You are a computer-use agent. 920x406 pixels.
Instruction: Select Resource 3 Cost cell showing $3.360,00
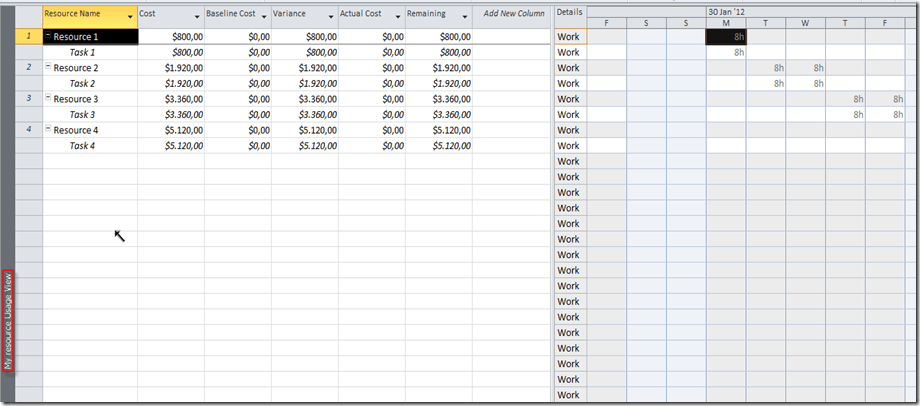(171, 99)
